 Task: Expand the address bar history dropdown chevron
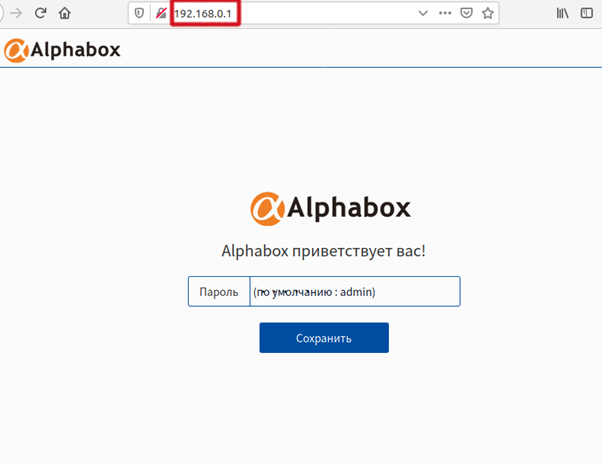(x=422, y=14)
